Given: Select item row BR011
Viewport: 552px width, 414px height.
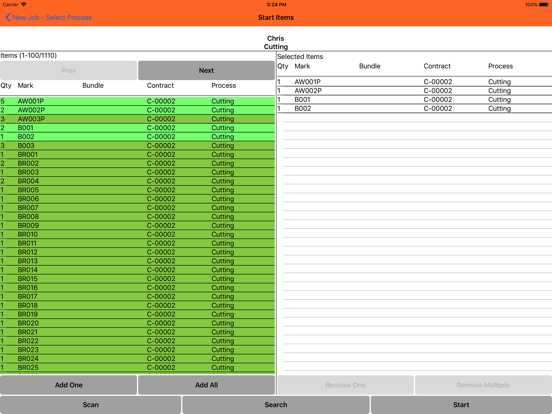Looking at the screenshot, I should tap(137, 243).
